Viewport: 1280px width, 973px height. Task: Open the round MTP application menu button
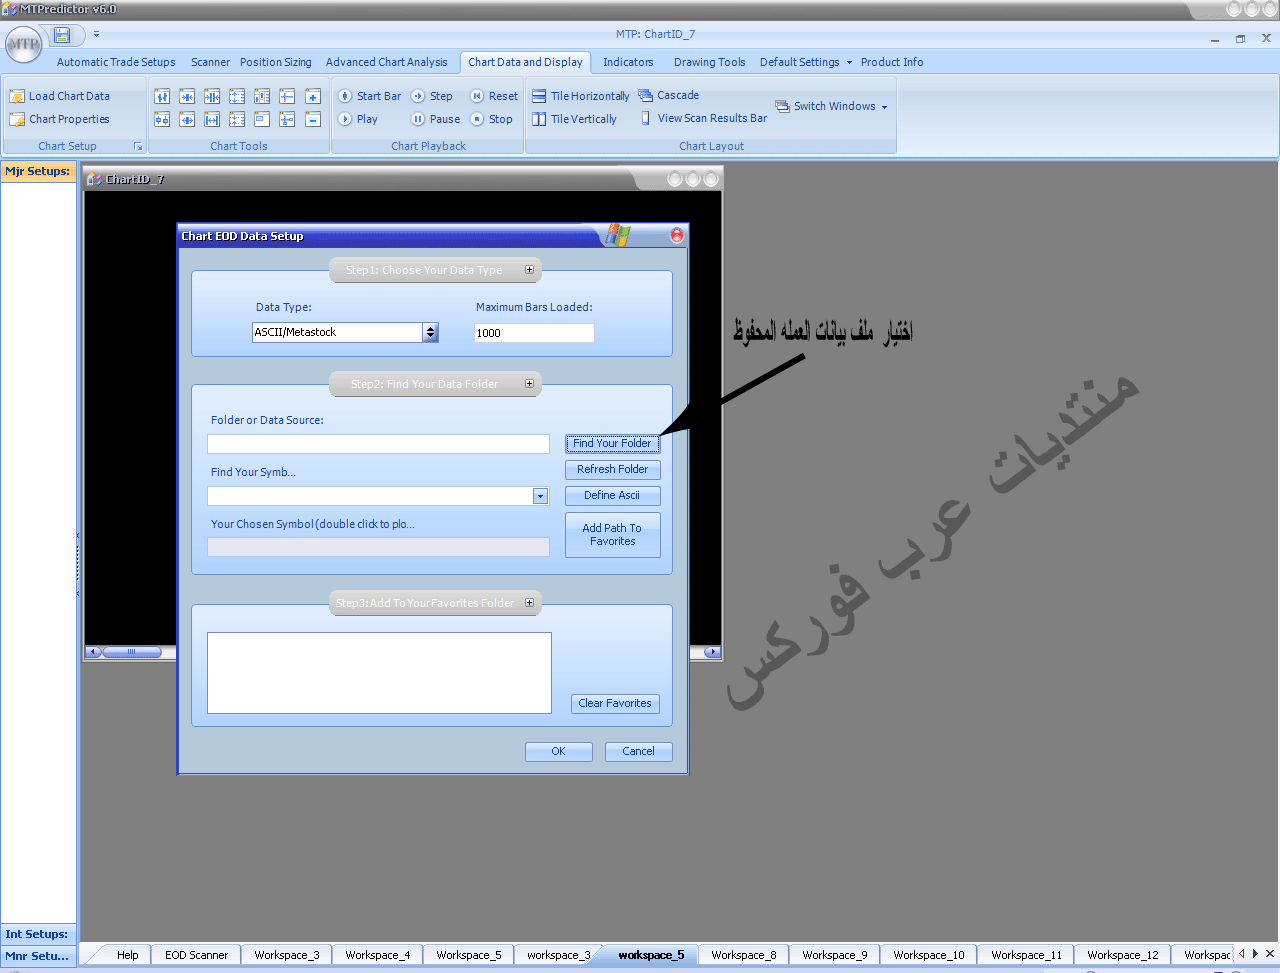[23, 44]
